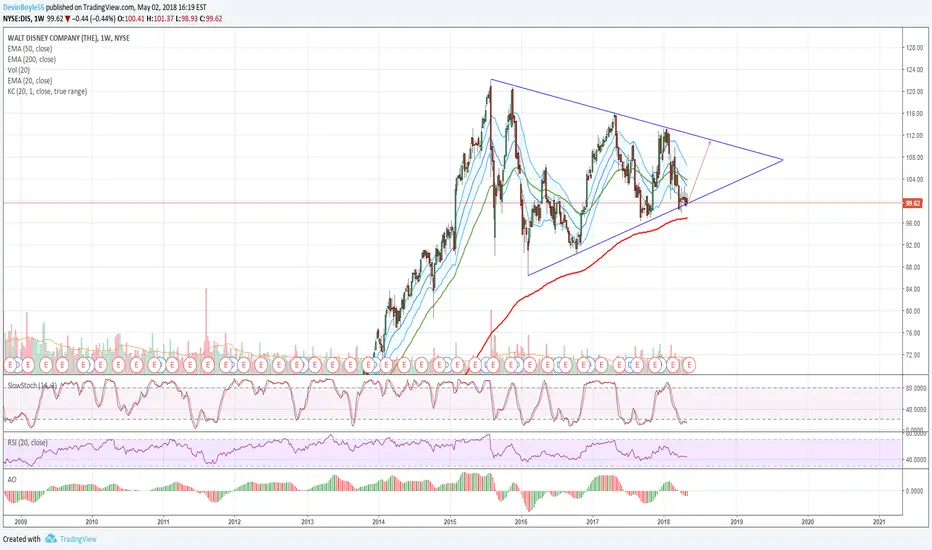Click the RSI (20, close) pane label

[27, 442]
